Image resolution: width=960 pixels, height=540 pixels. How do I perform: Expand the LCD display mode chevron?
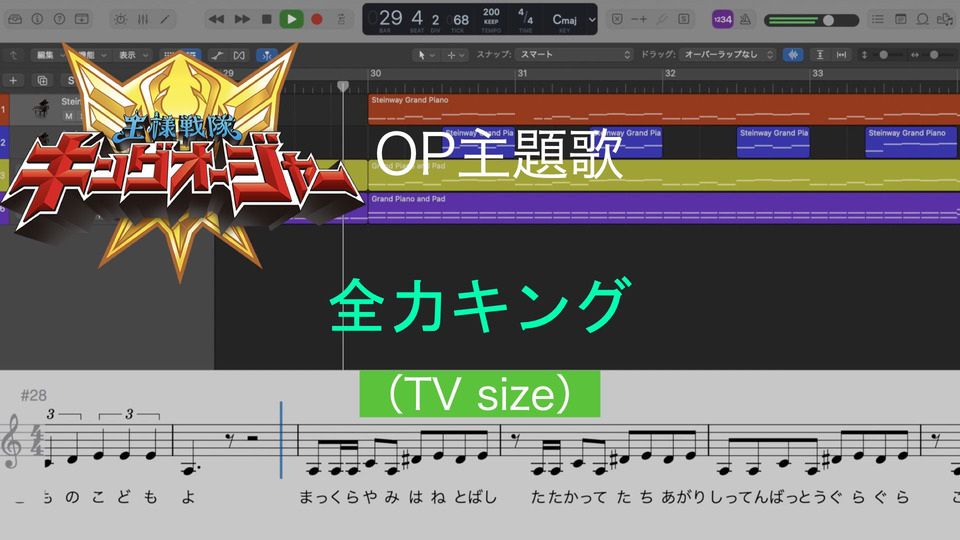[591, 19]
